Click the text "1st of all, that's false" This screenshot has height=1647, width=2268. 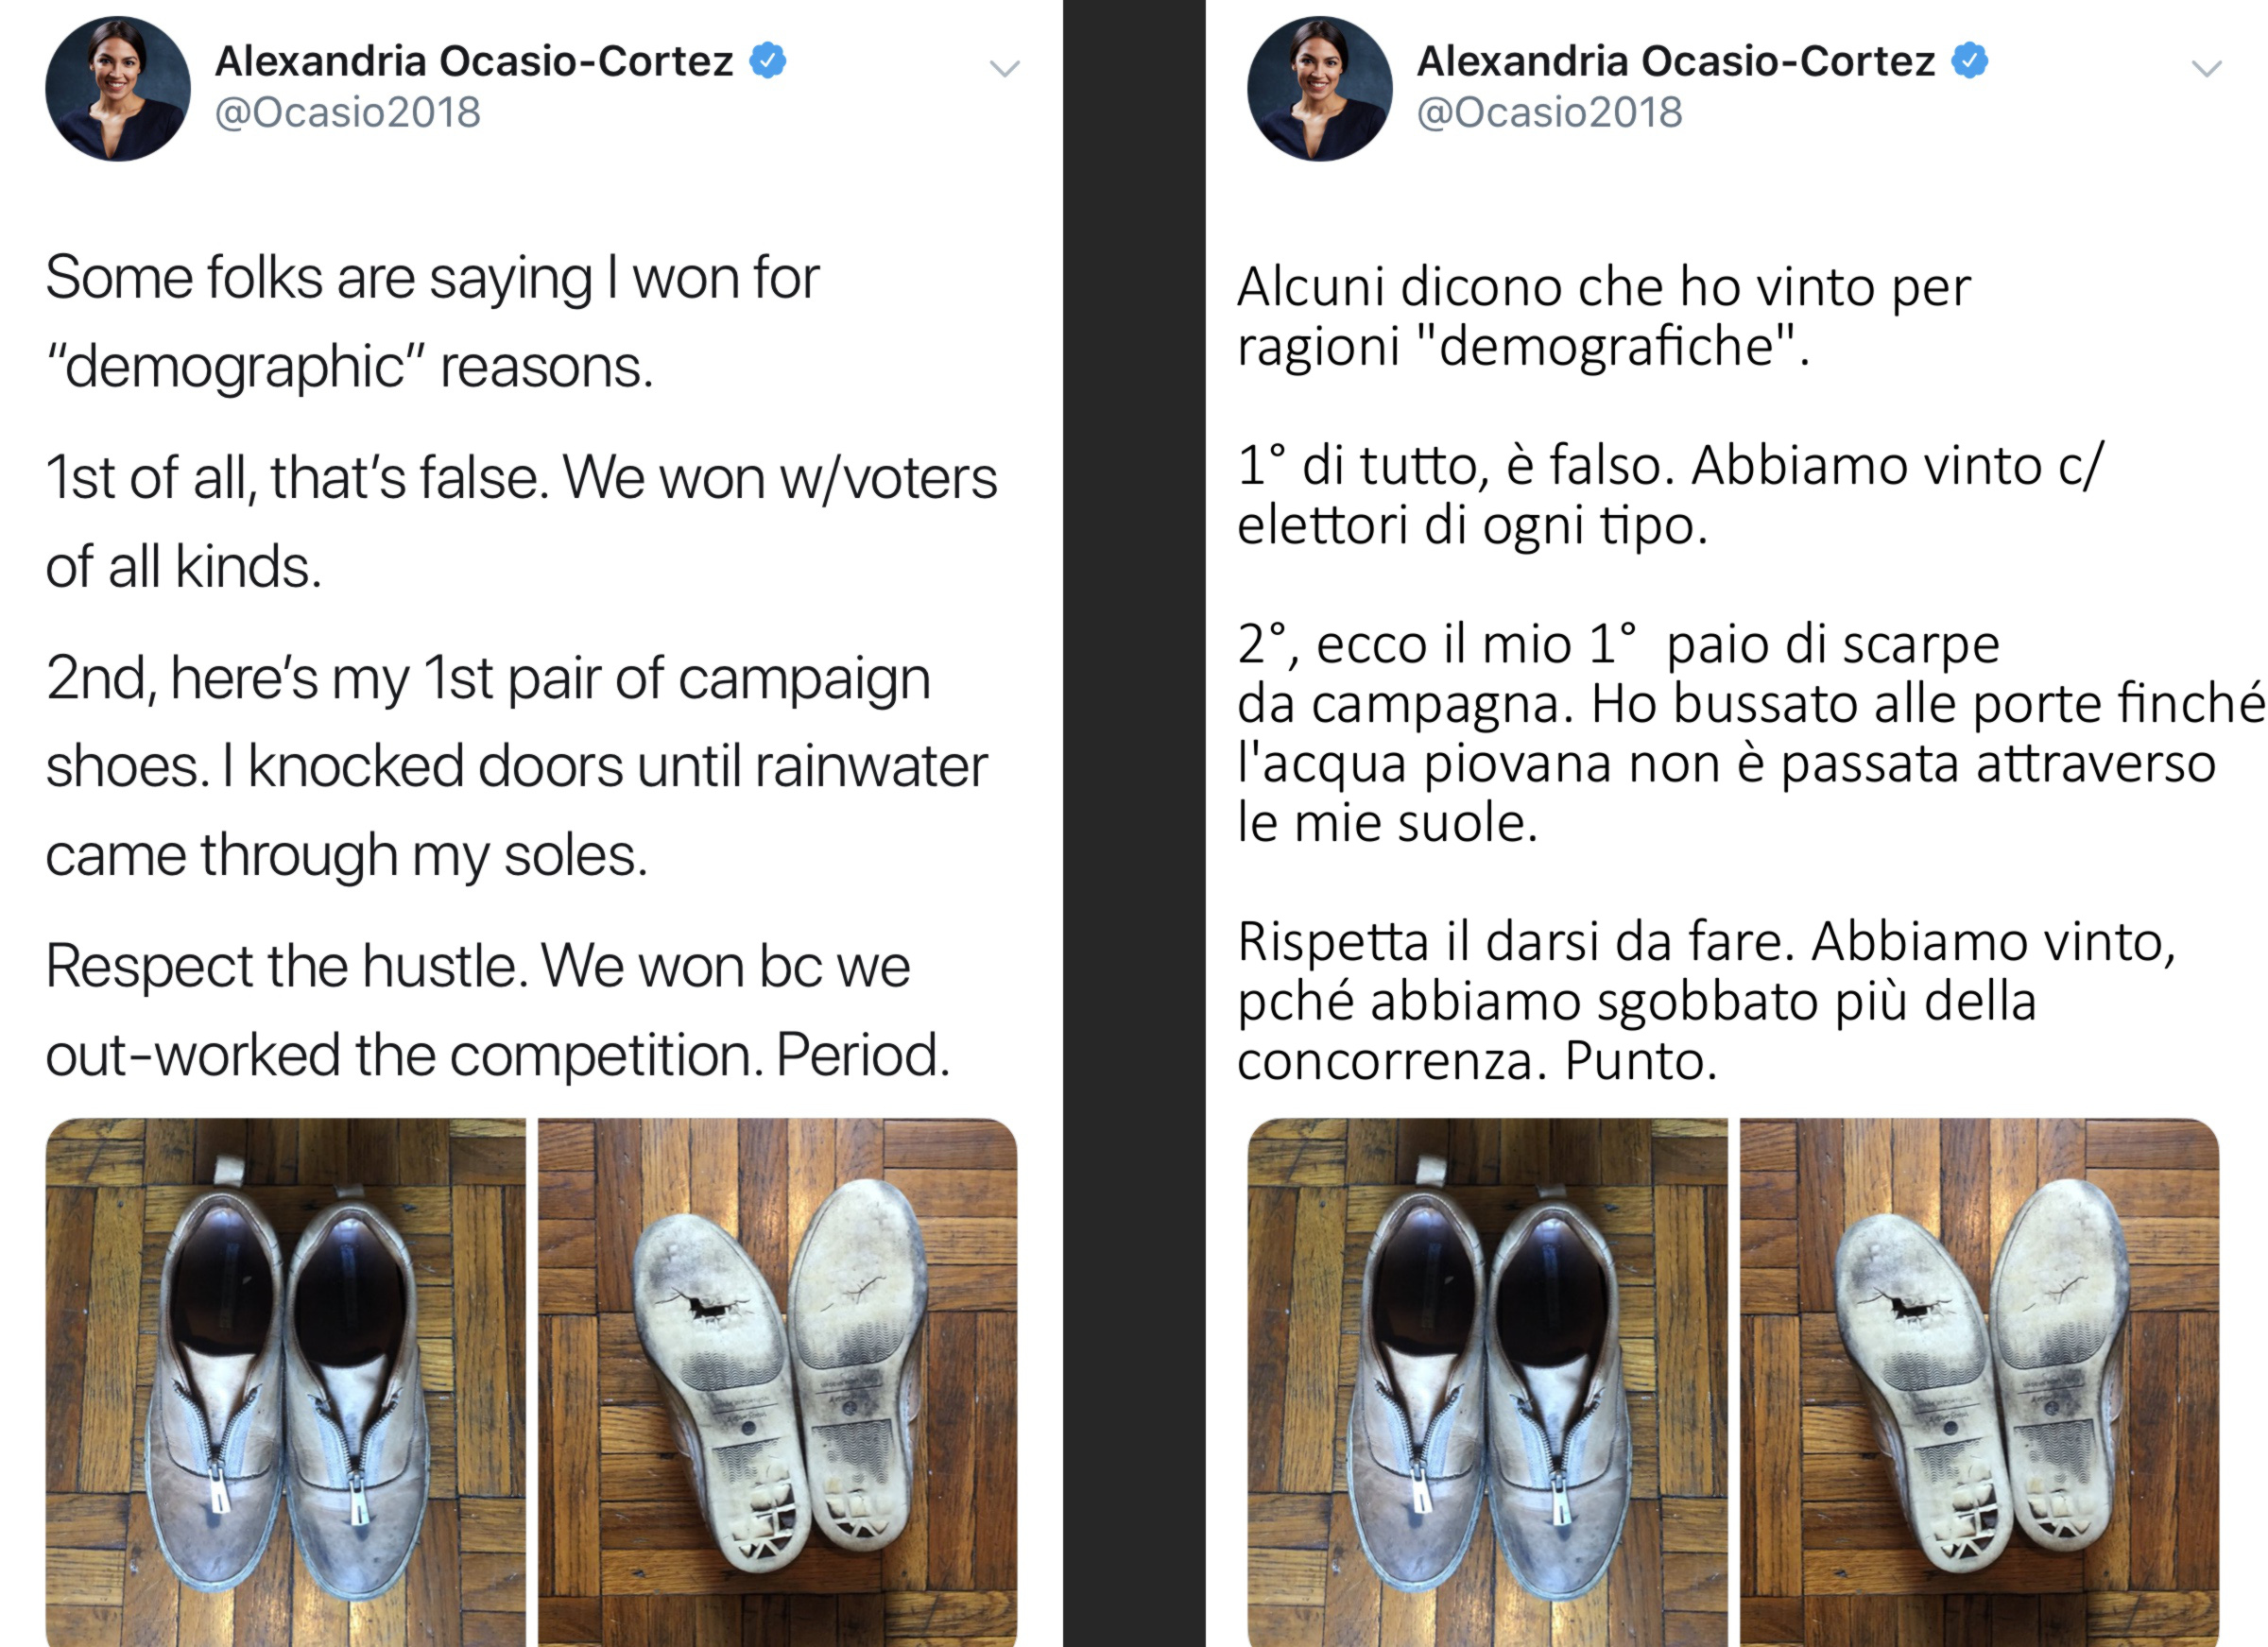point(297,478)
